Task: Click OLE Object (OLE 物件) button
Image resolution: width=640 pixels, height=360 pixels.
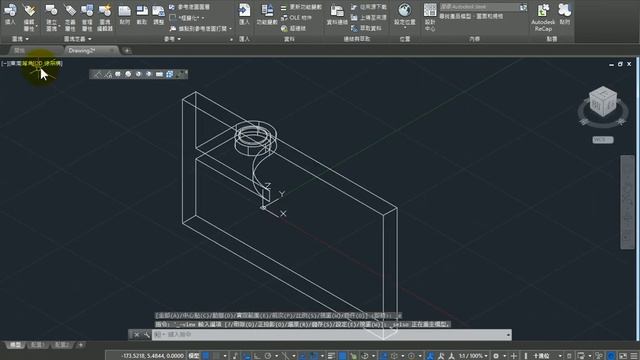Action: click(297, 18)
